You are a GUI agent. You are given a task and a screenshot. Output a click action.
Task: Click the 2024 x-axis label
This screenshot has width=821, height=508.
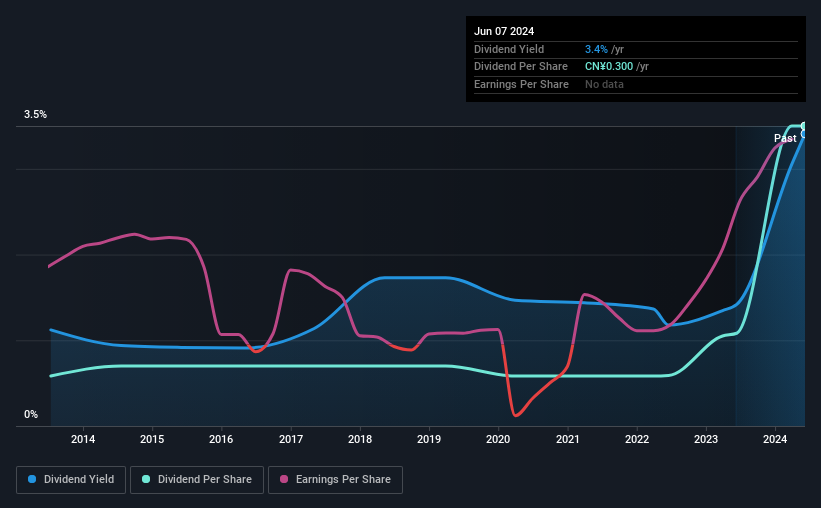pos(776,439)
